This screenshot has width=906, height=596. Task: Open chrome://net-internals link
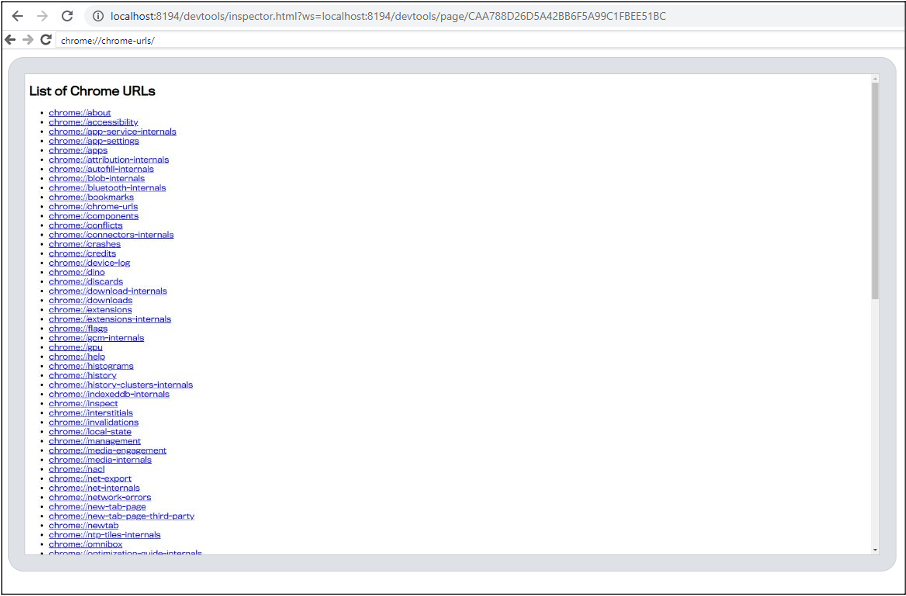94,488
